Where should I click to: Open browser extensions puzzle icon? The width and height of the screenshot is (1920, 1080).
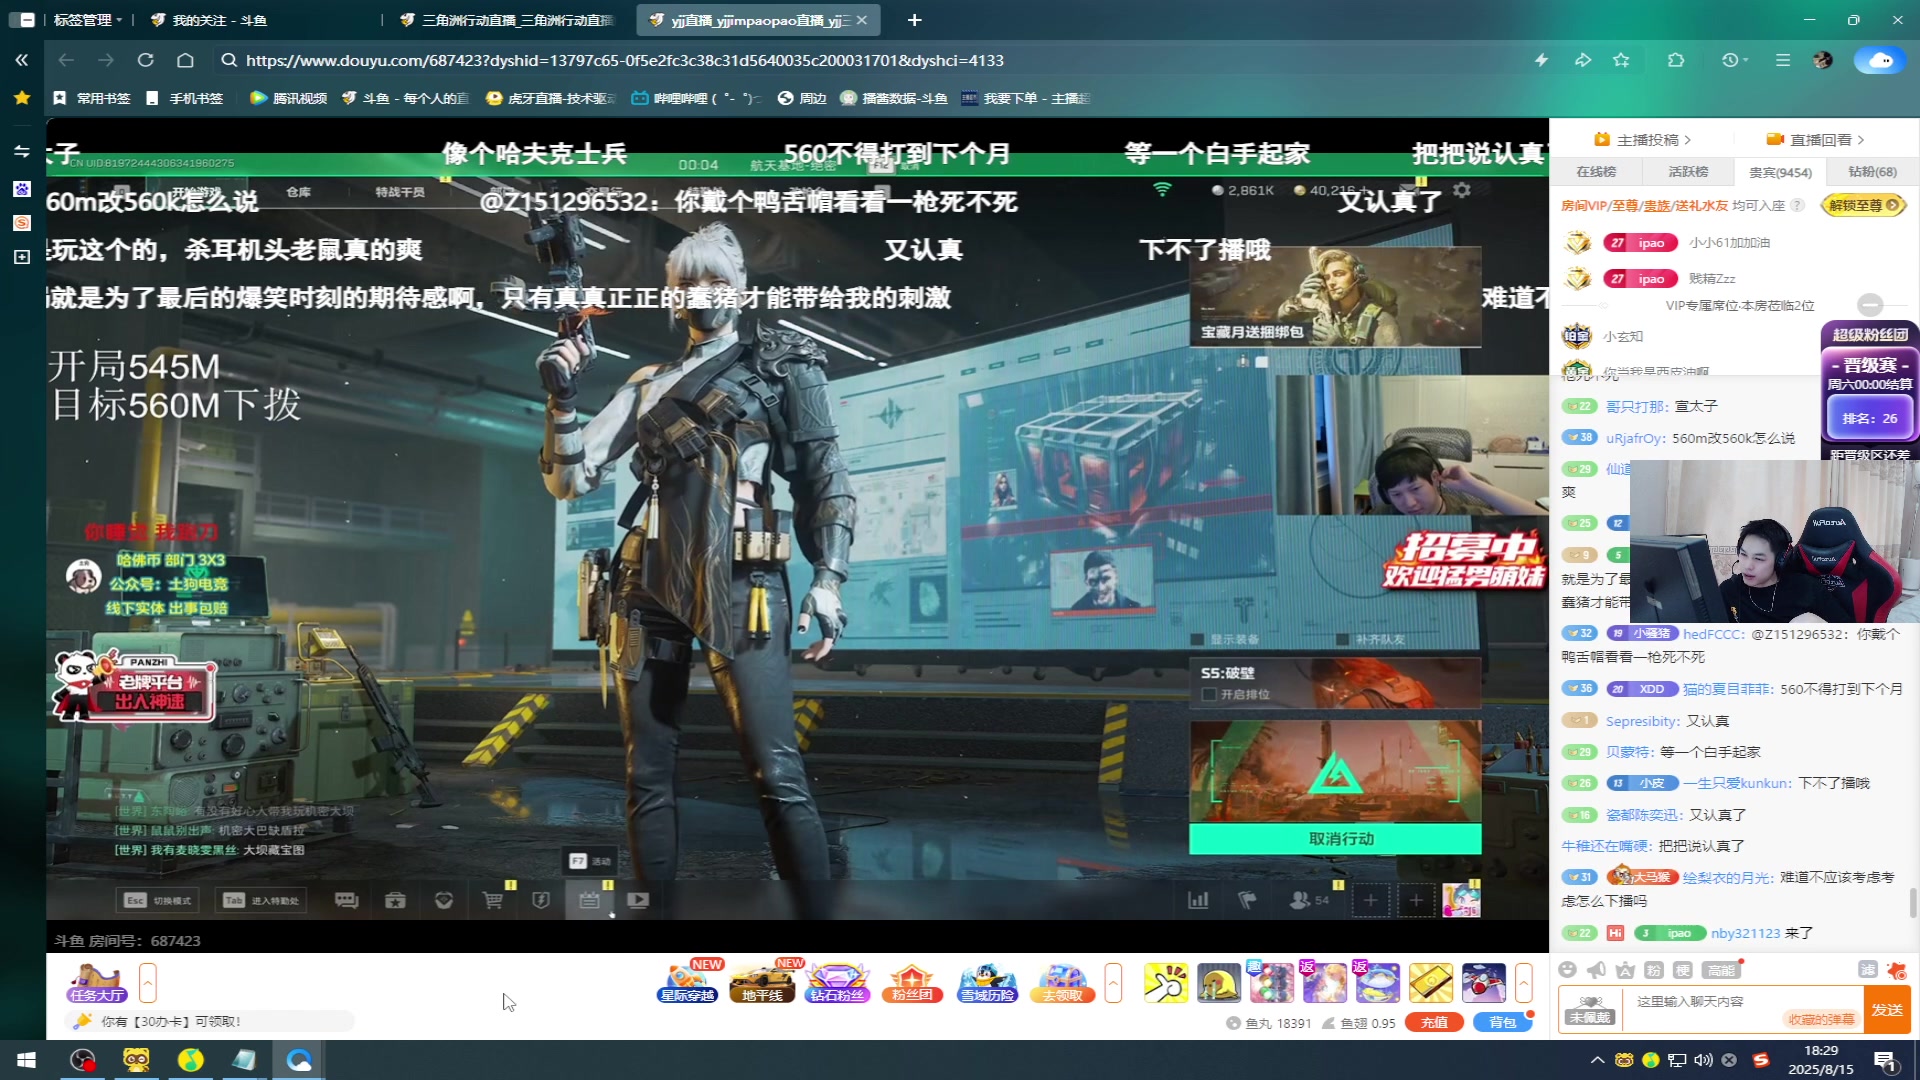1676,60
